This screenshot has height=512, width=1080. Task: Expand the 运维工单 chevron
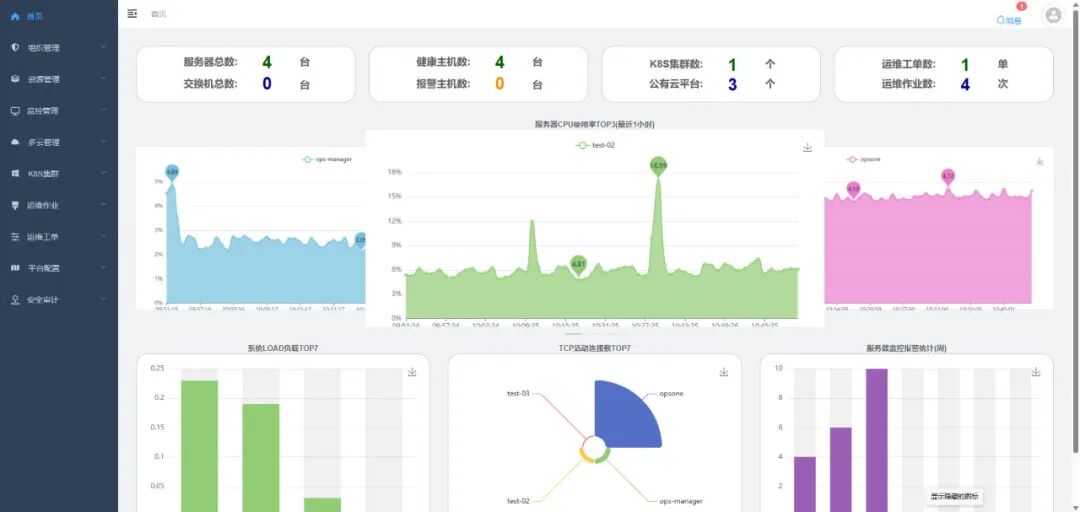click(103, 236)
